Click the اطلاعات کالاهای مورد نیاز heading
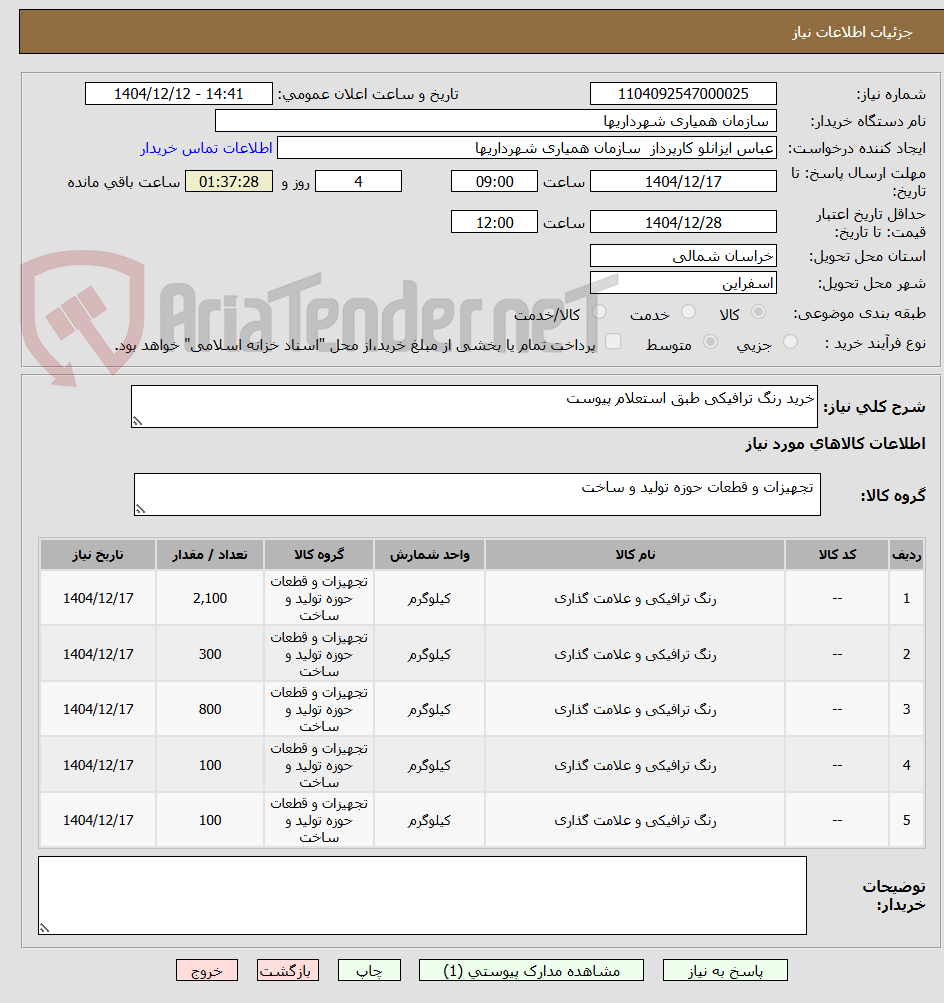 pyautogui.click(x=835, y=443)
